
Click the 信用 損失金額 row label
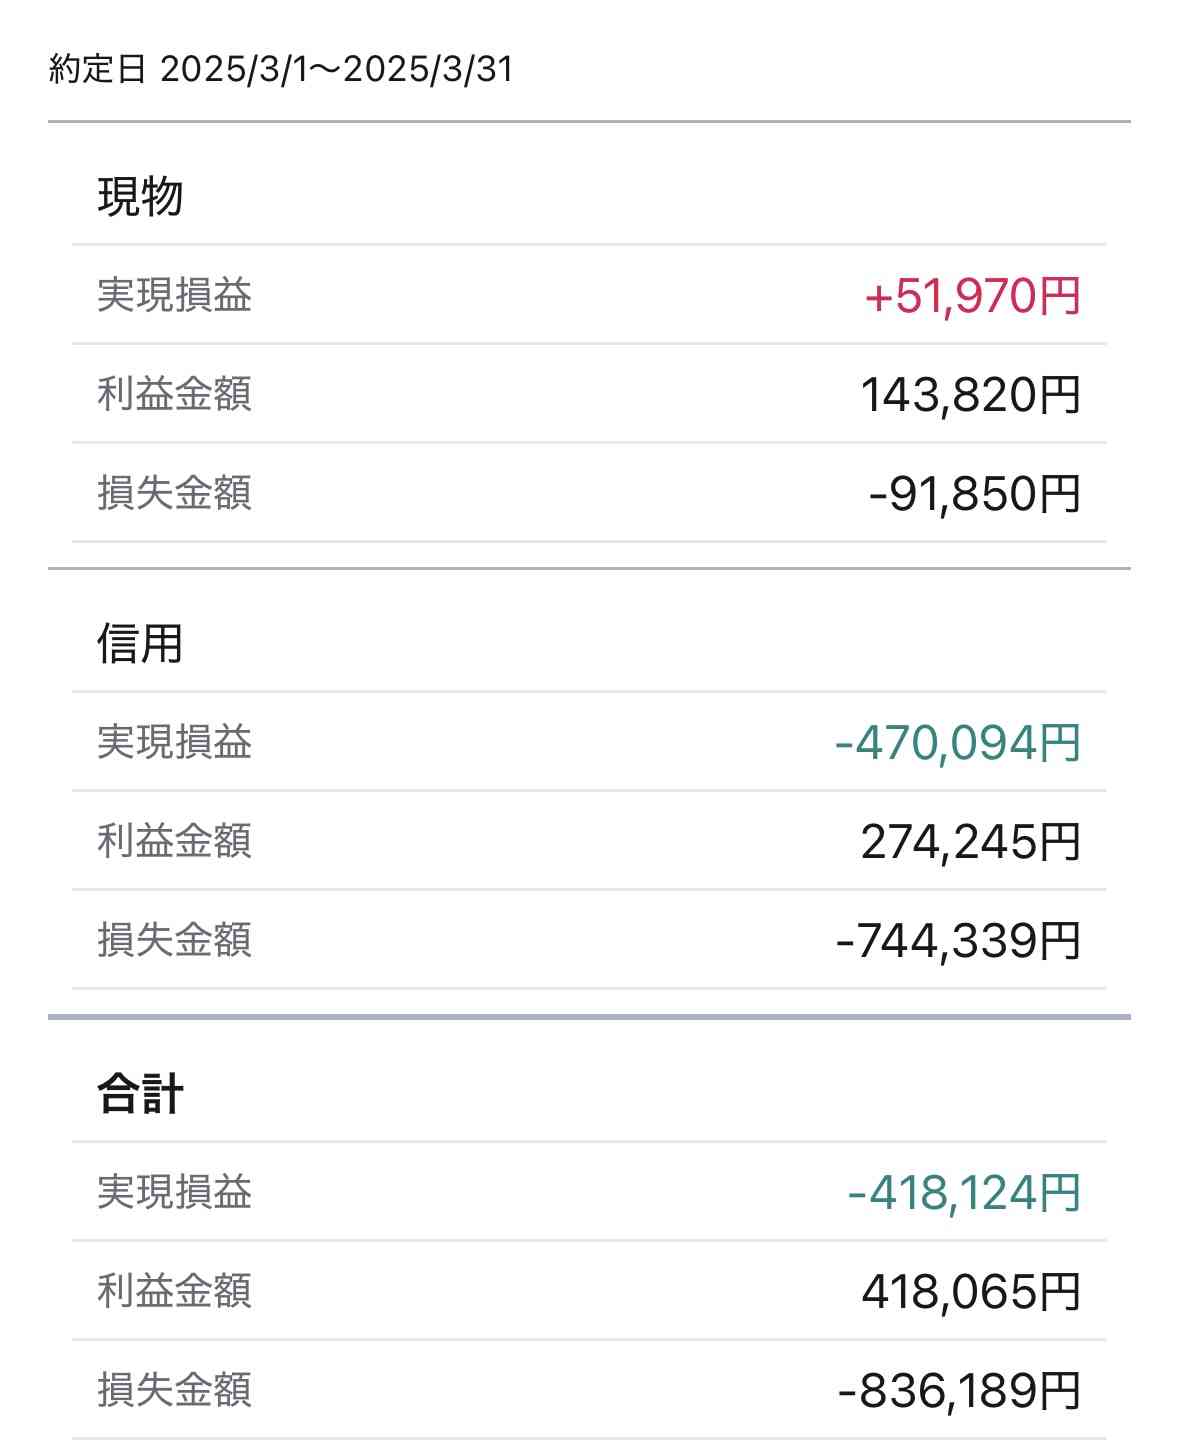coord(174,940)
